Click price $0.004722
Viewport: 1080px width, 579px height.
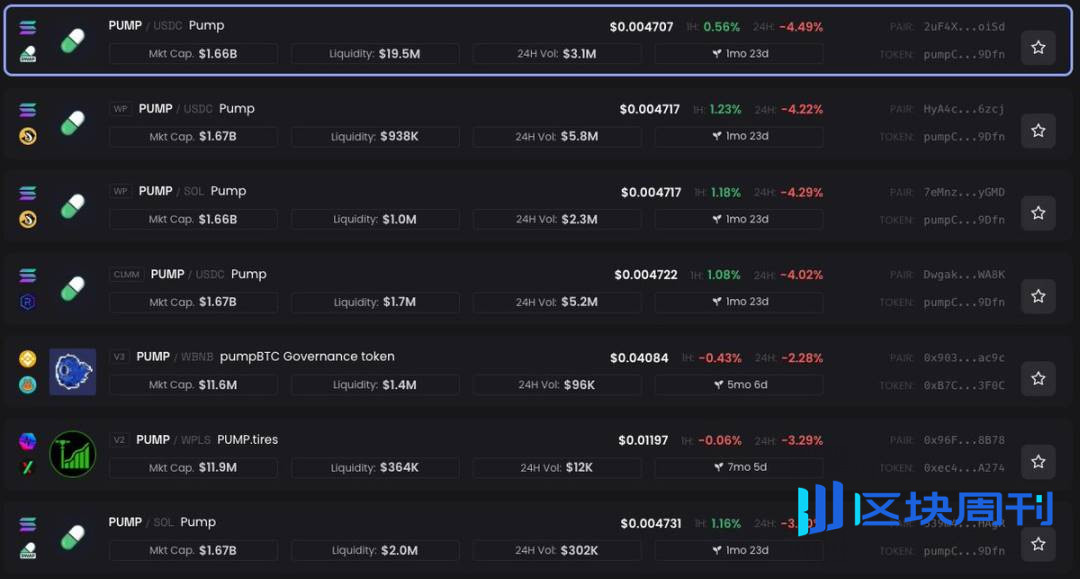646,275
